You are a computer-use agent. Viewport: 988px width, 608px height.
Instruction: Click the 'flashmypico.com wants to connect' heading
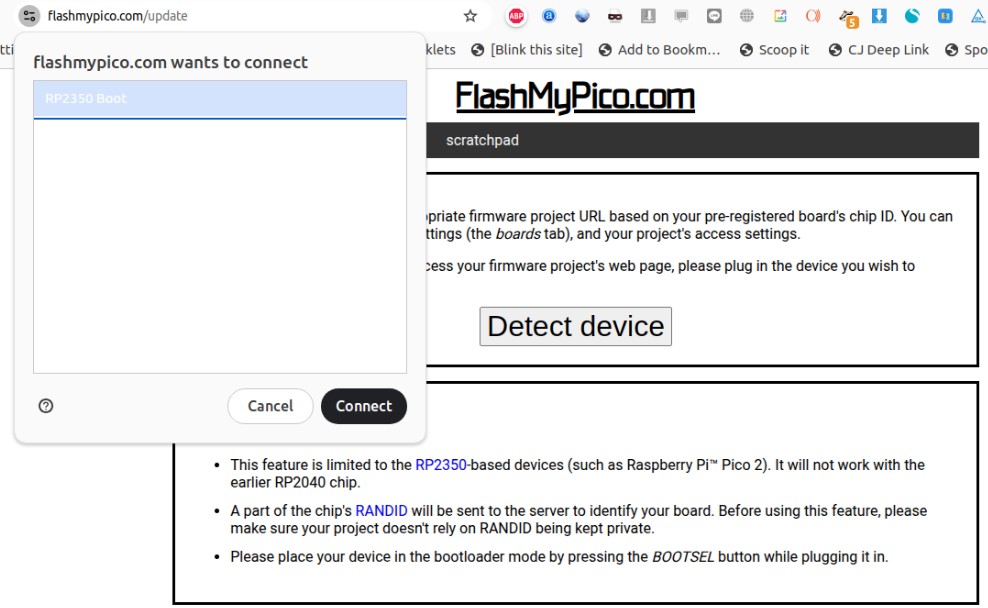(170, 62)
